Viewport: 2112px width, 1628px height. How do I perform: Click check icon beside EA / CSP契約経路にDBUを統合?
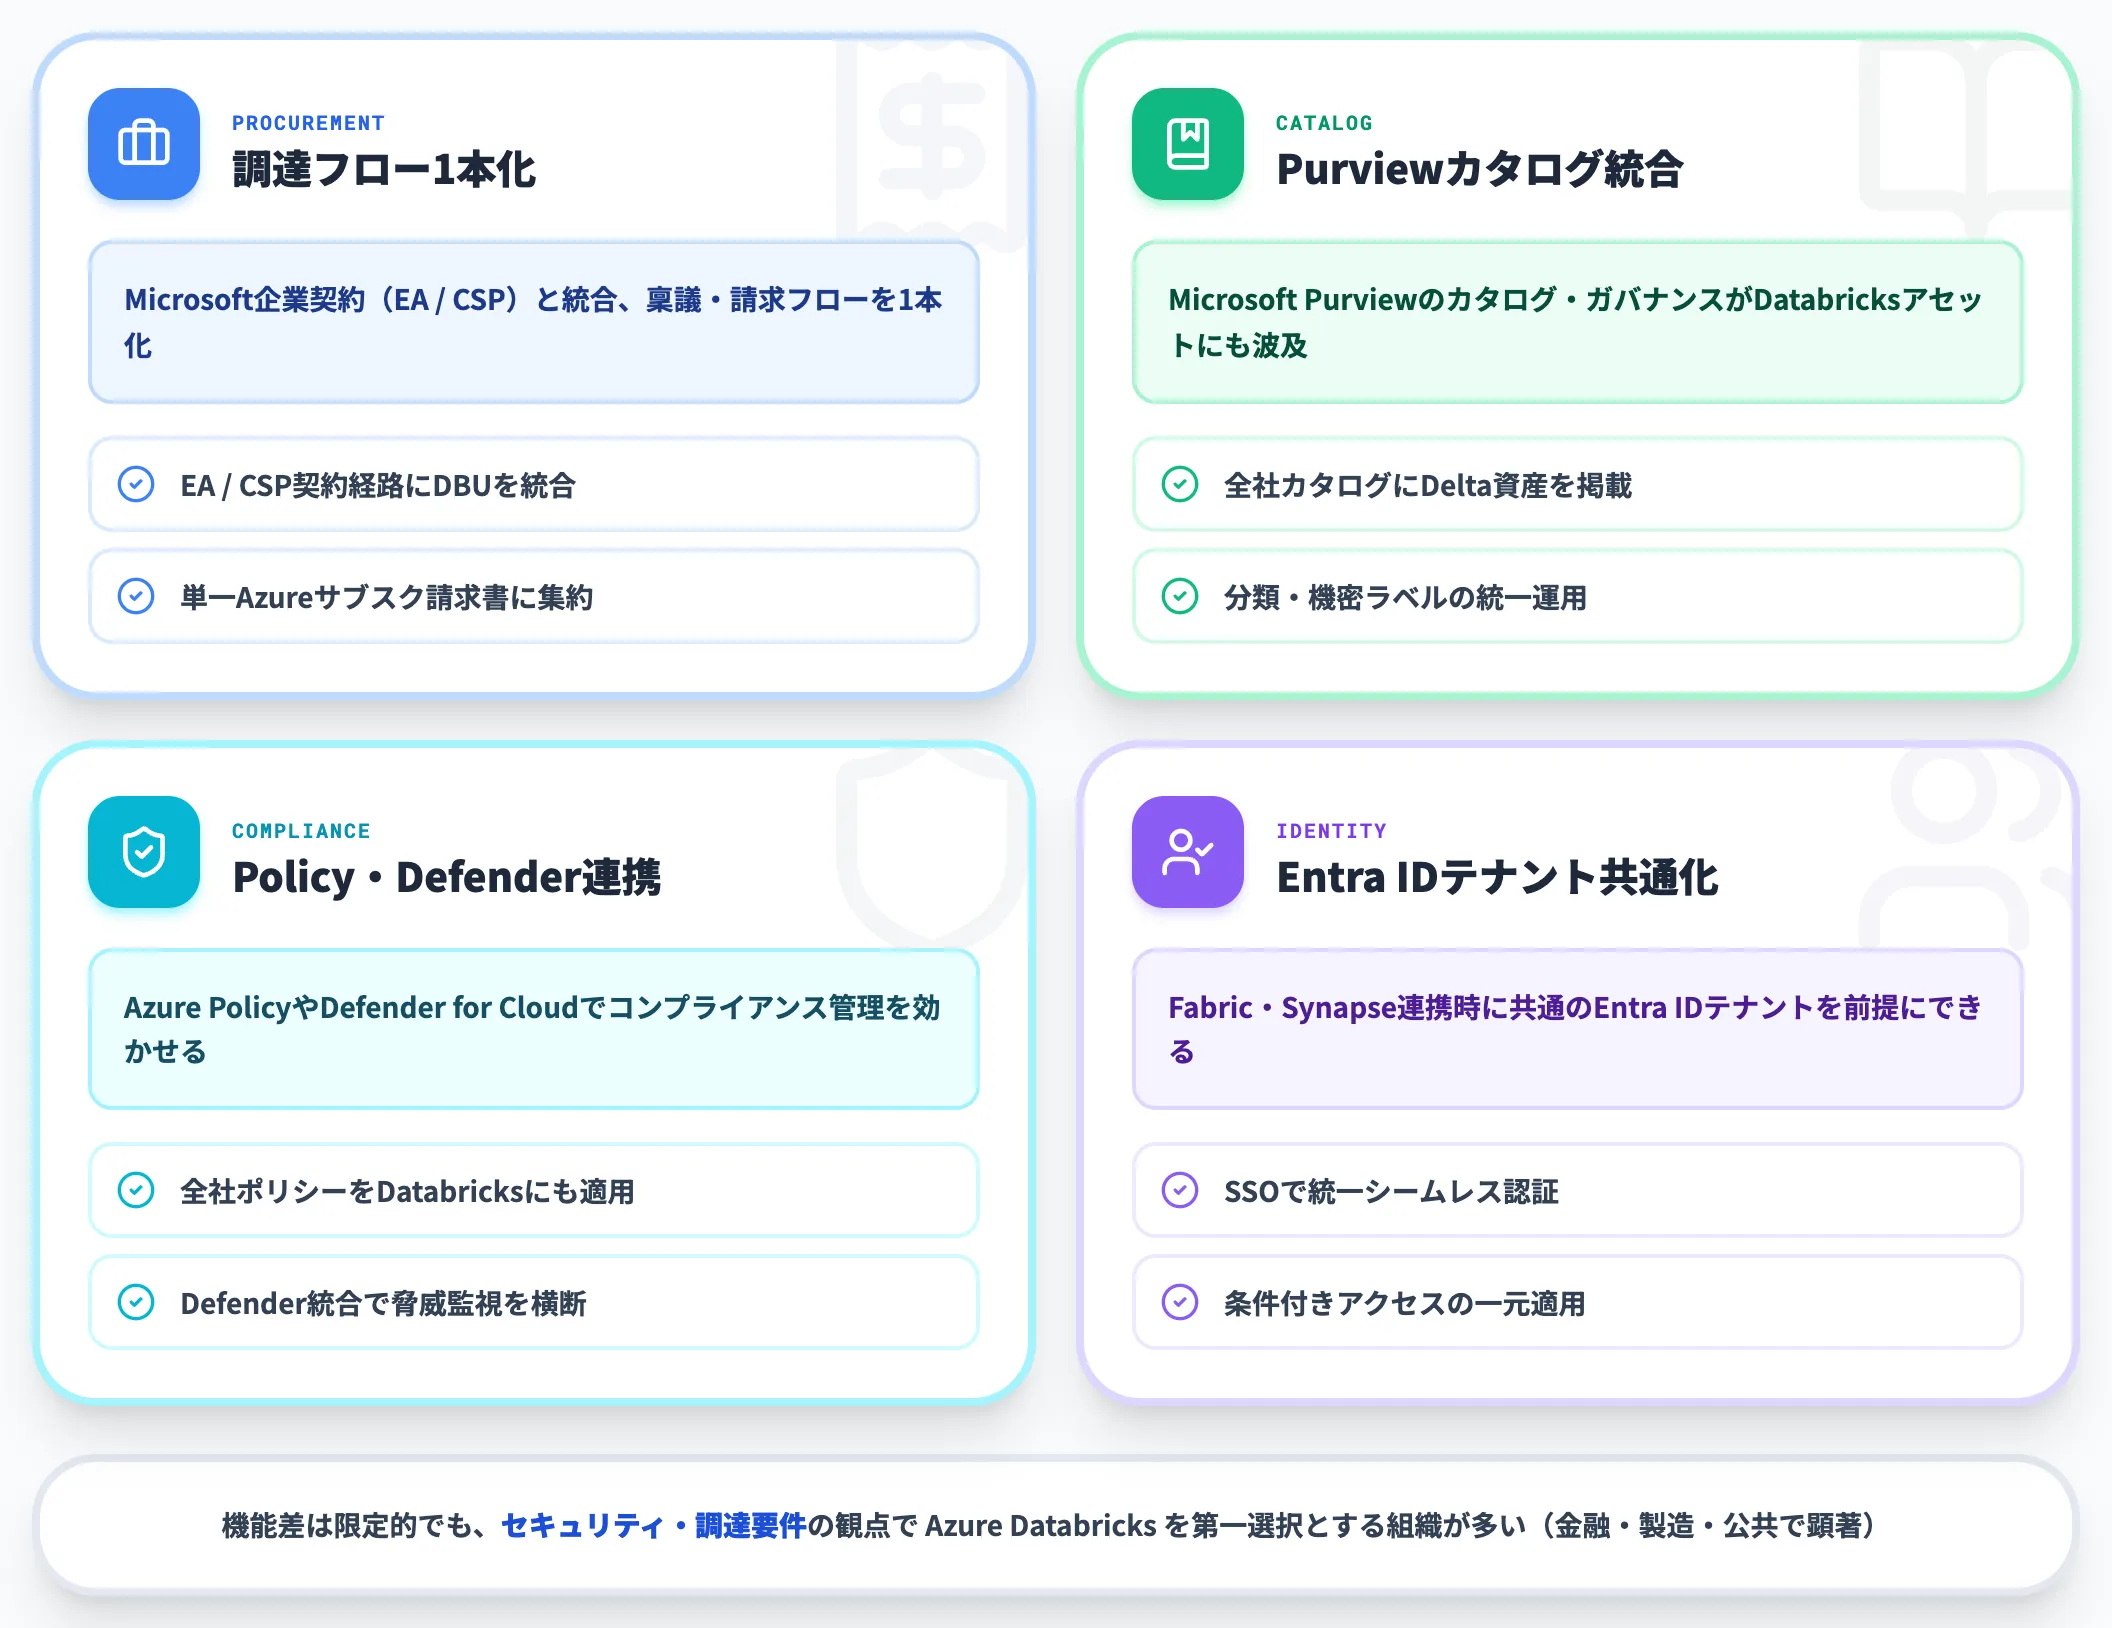pos(136,484)
